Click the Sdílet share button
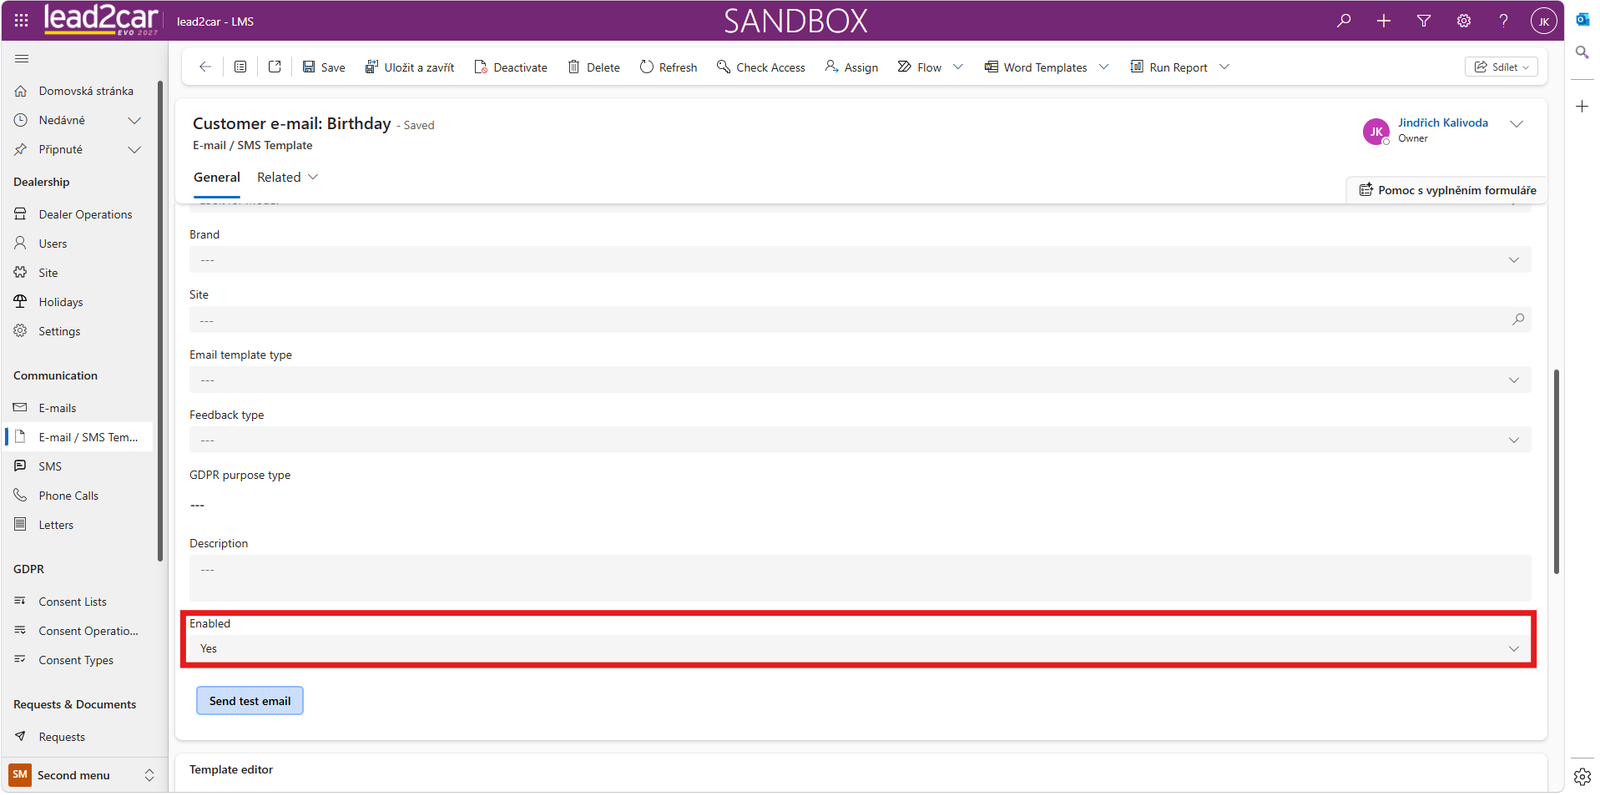 1501,67
